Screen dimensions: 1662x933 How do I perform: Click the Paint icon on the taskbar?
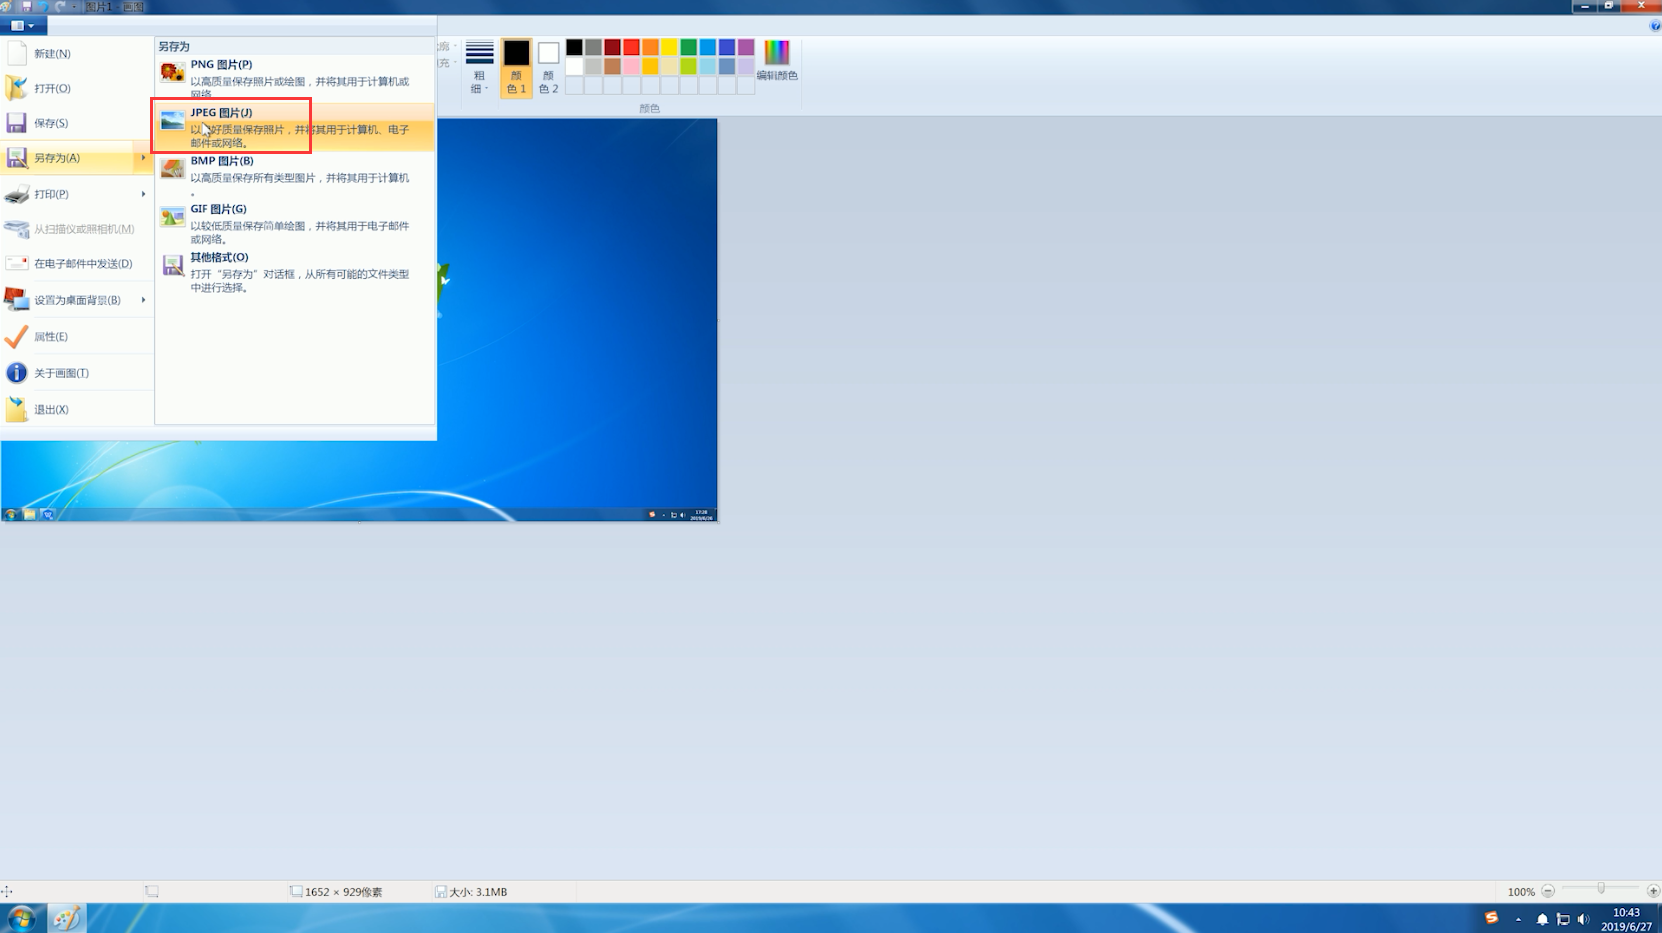tap(66, 918)
